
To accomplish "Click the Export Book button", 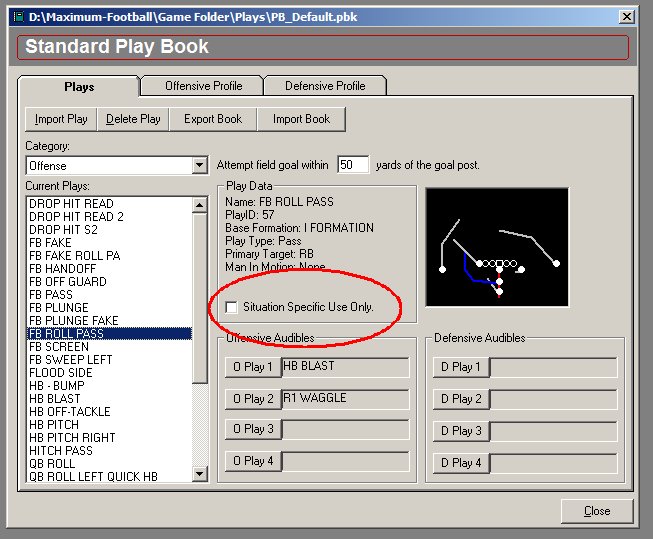I will 213,119.
